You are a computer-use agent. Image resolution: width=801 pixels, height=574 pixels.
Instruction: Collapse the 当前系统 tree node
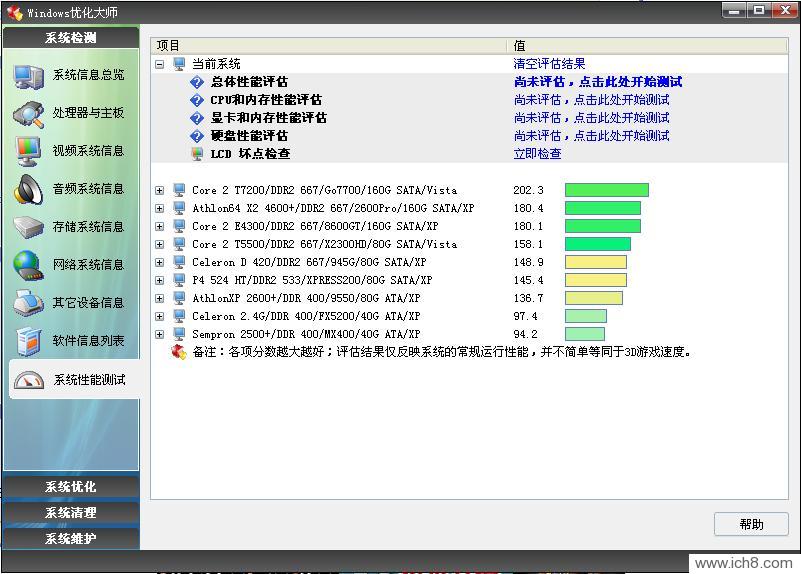pyautogui.click(x=160, y=64)
